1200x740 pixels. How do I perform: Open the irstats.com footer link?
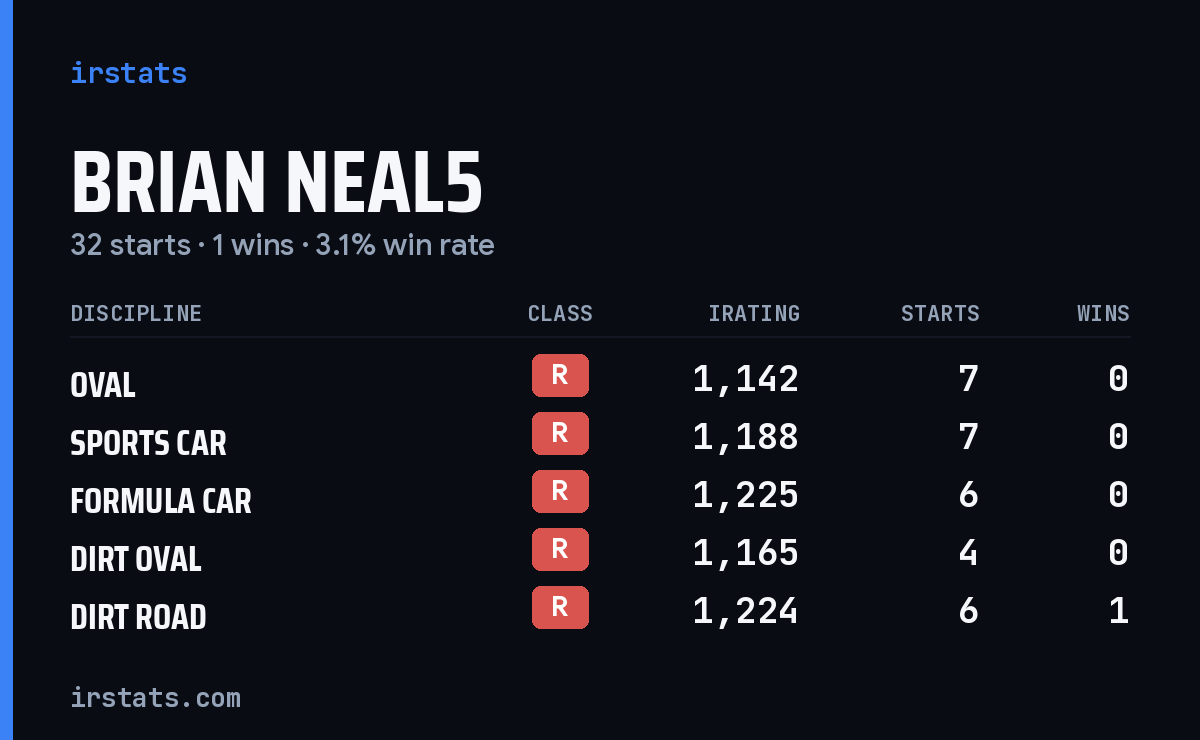(155, 697)
